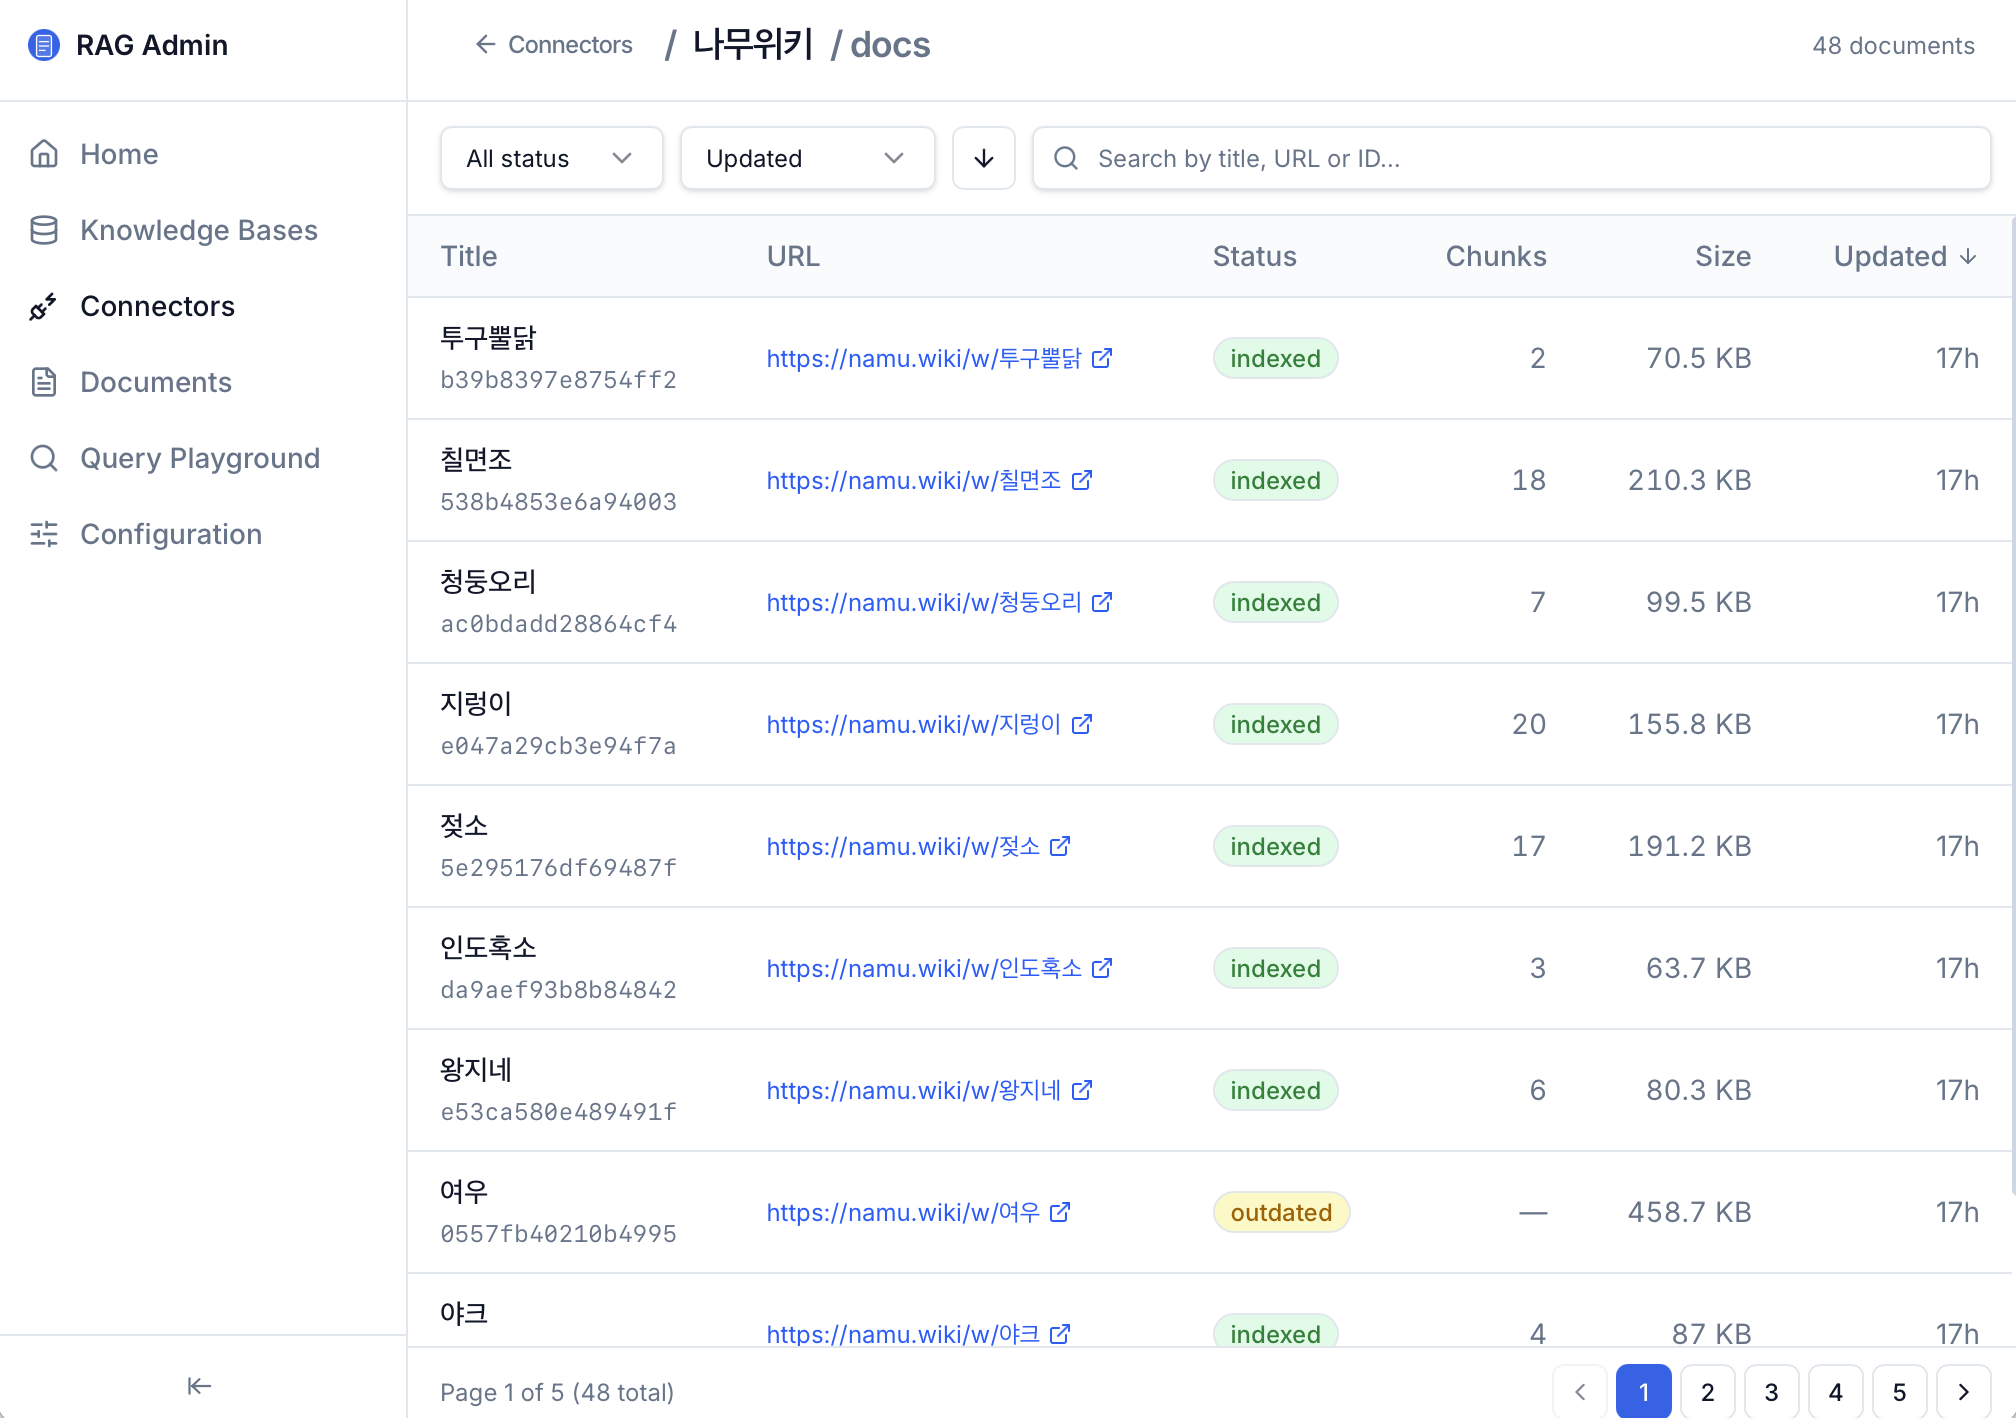
Task: Go to next page chevron
Action: [x=1964, y=1392]
